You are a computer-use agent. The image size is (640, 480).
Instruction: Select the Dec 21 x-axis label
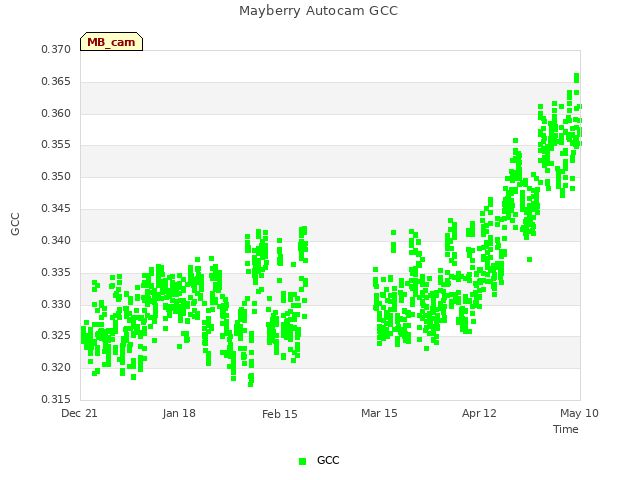pyautogui.click(x=79, y=413)
